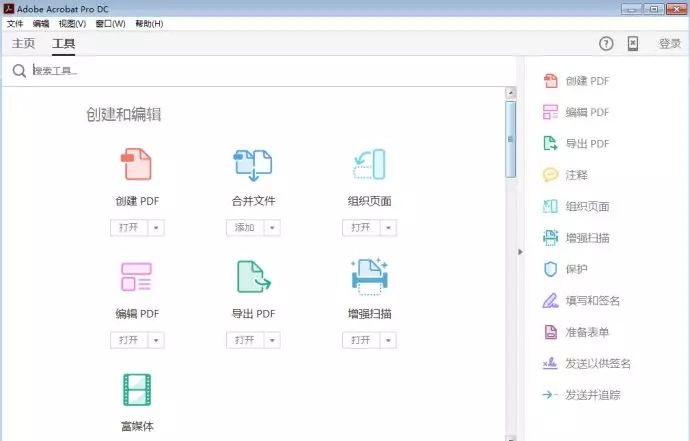The height and width of the screenshot is (441, 690).
Task: Click the 登录 sign-in link
Action: click(669, 44)
